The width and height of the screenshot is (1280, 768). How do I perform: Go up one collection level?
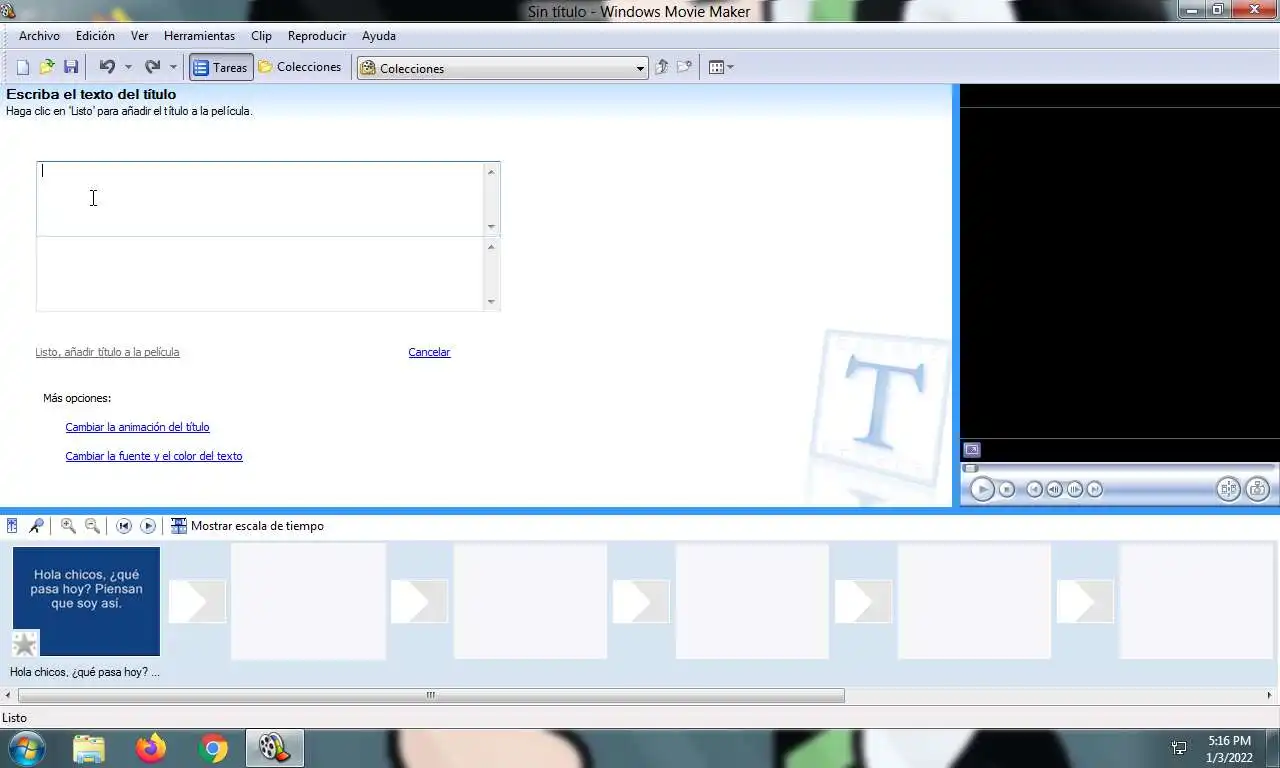pyautogui.click(x=661, y=67)
